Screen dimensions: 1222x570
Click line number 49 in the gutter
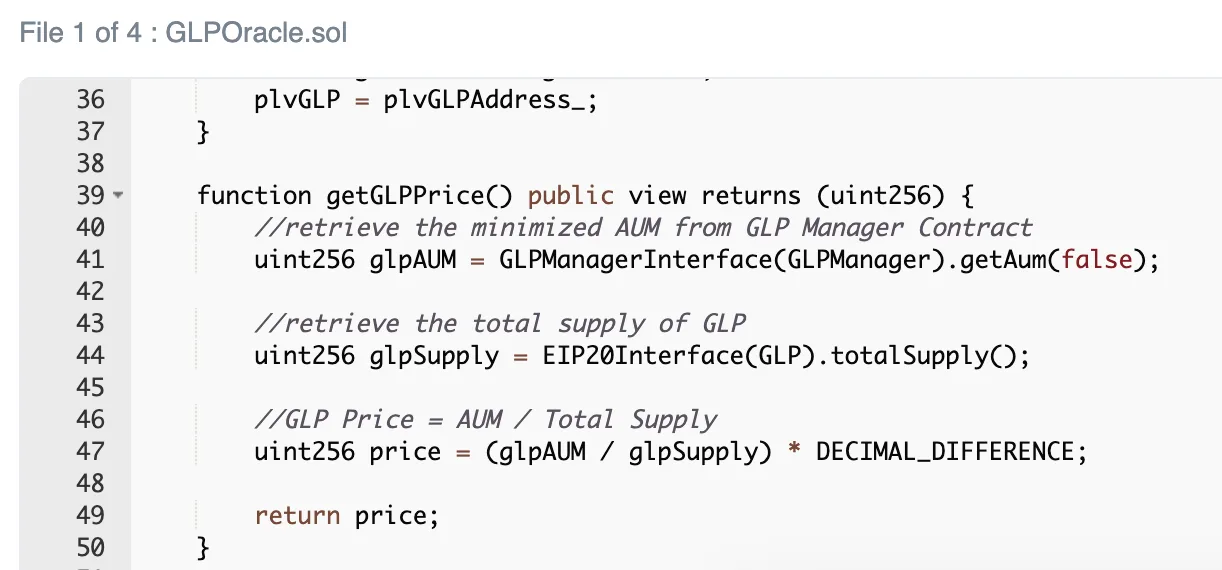click(x=90, y=516)
